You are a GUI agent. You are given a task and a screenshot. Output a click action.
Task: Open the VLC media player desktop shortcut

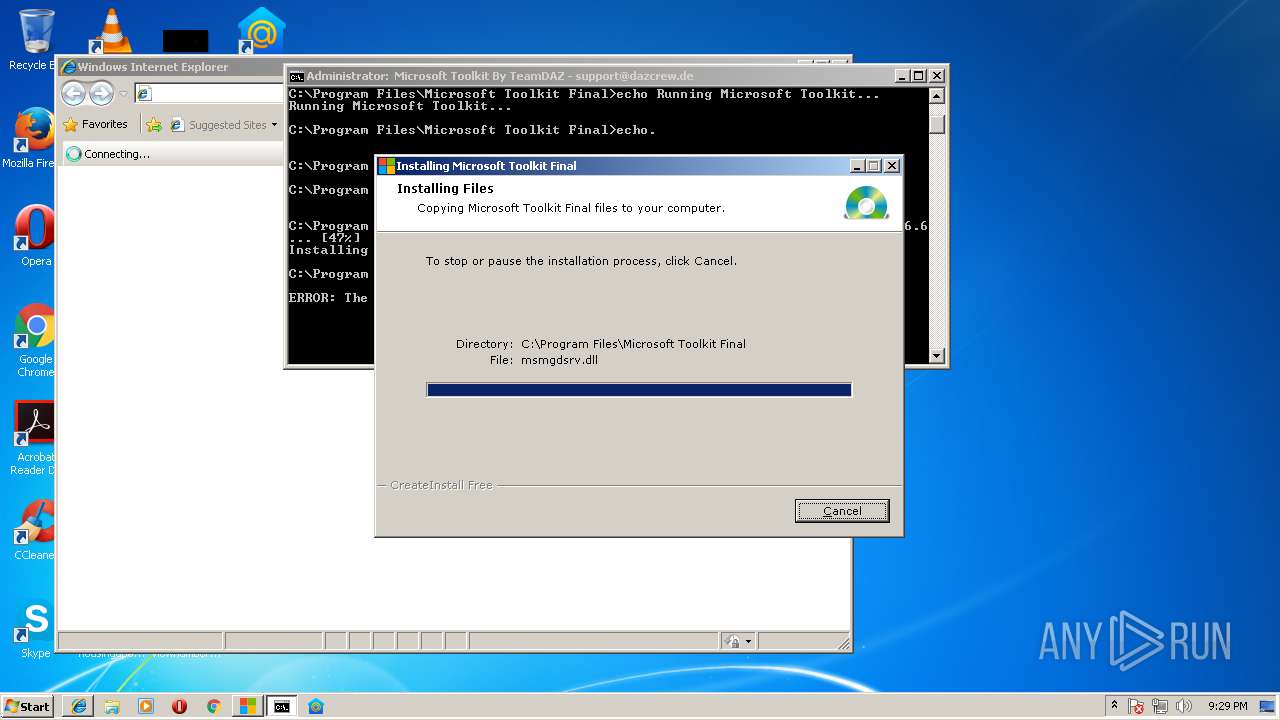pyautogui.click(x=111, y=31)
